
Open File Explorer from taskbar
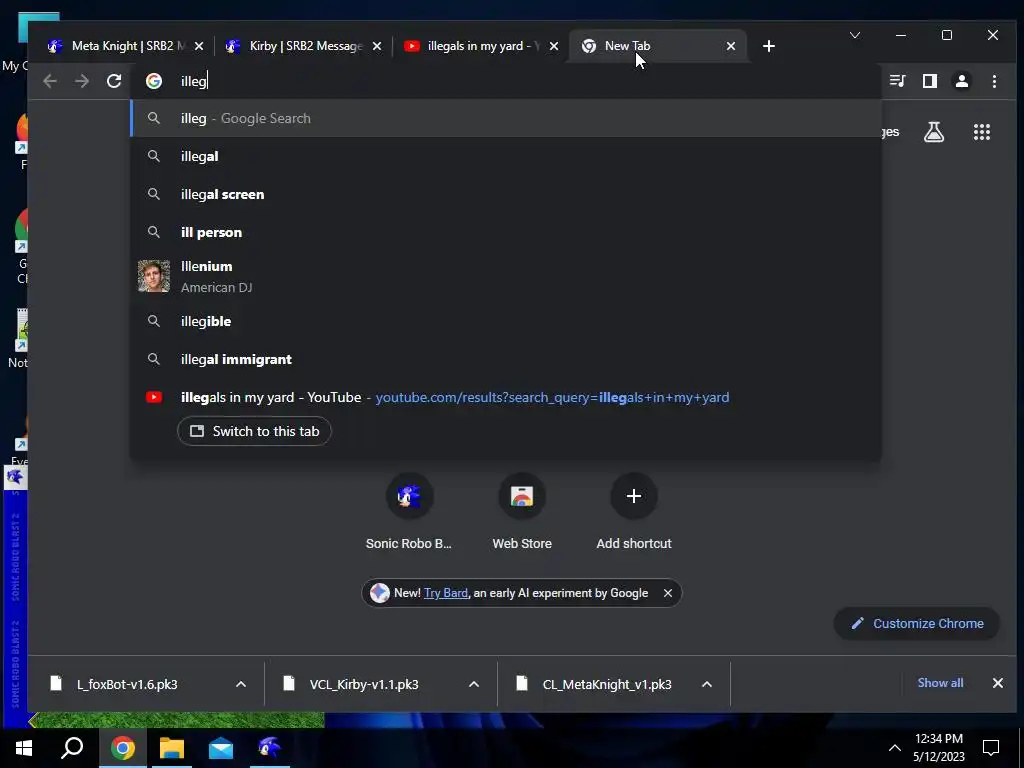pyautogui.click(x=172, y=748)
